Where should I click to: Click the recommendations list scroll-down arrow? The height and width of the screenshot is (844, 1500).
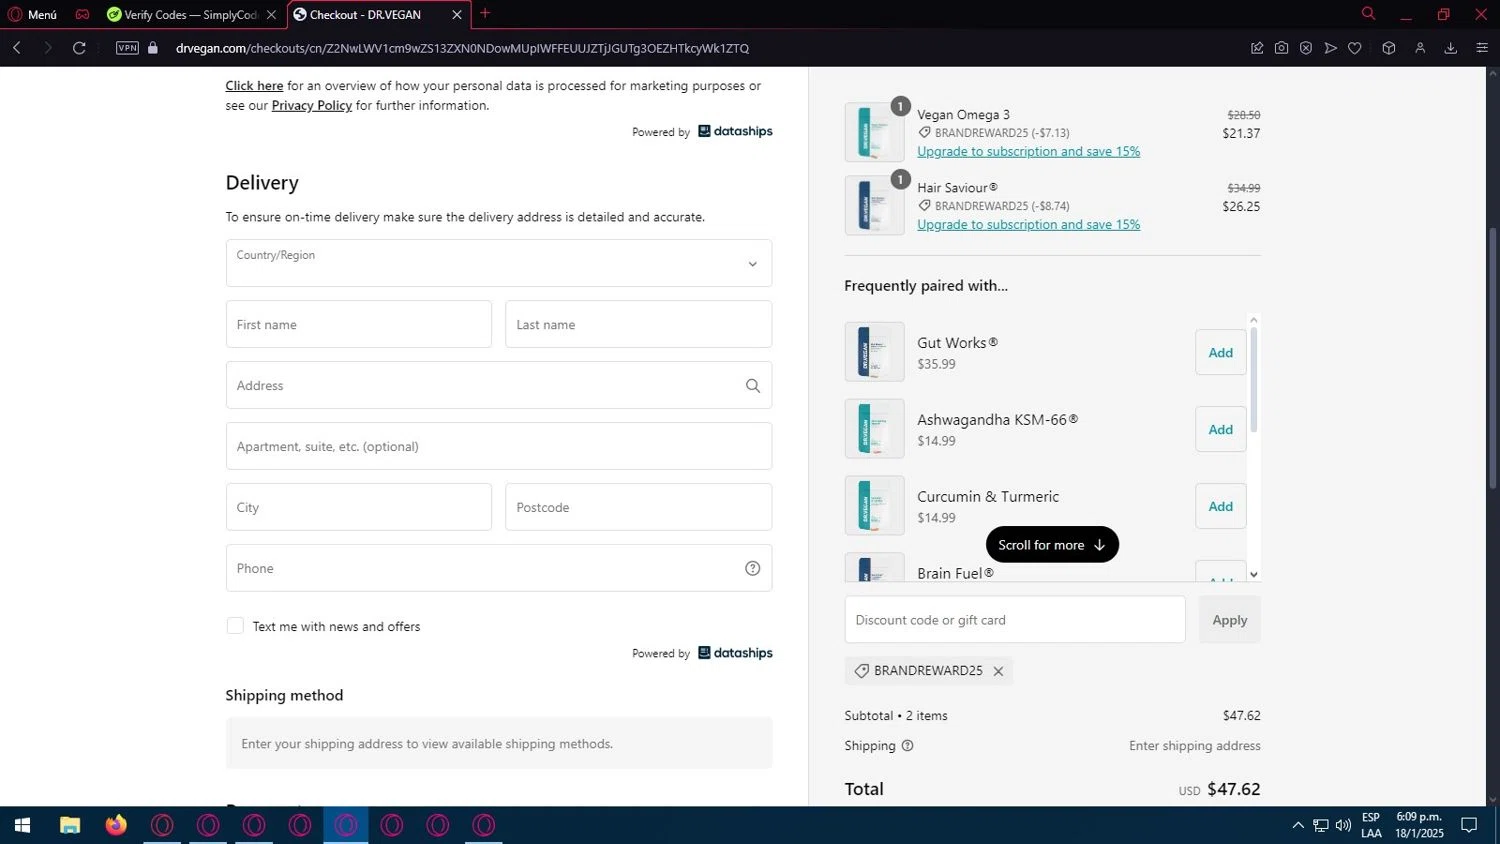[1254, 575]
